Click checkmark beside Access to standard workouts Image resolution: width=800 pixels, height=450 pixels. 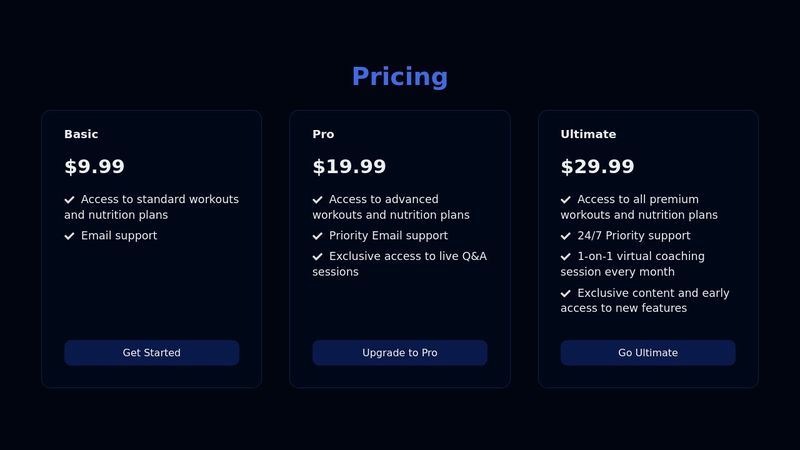pos(70,200)
